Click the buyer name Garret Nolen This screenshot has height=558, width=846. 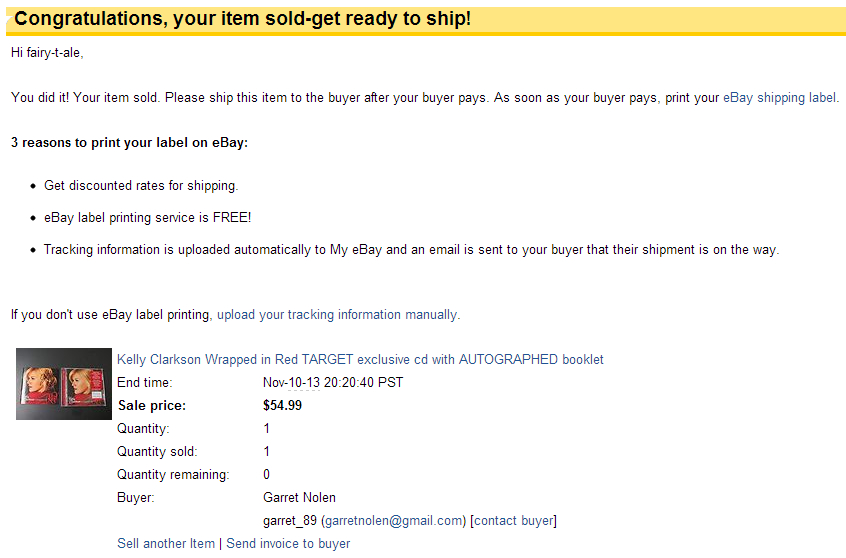coord(299,498)
